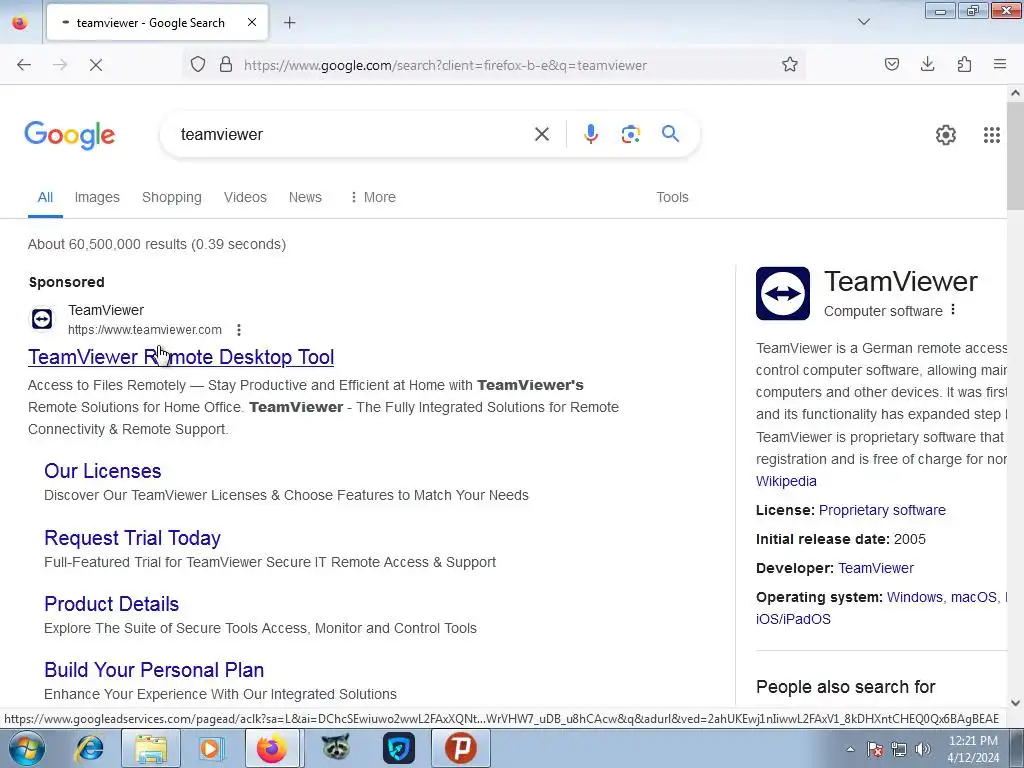Open the Google apps grid
The image size is (1024, 768).
coord(991,135)
